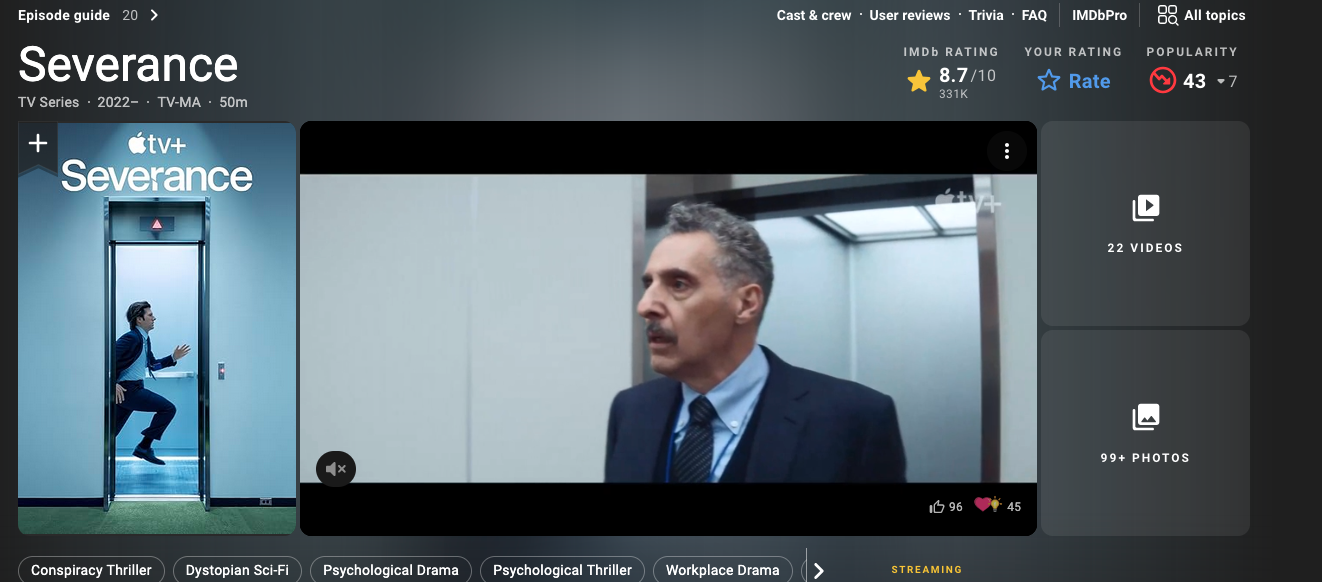The width and height of the screenshot is (1322, 582).
Task: Open the 22 Videos gallery
Action: point(1145,223)
